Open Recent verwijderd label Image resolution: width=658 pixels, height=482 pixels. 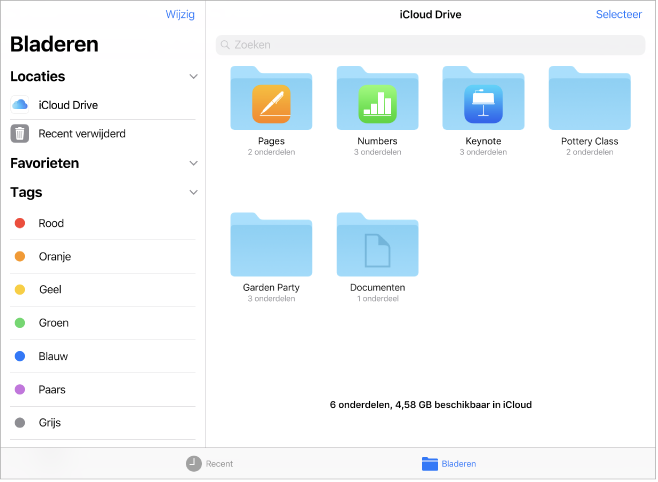click(82, 133)
